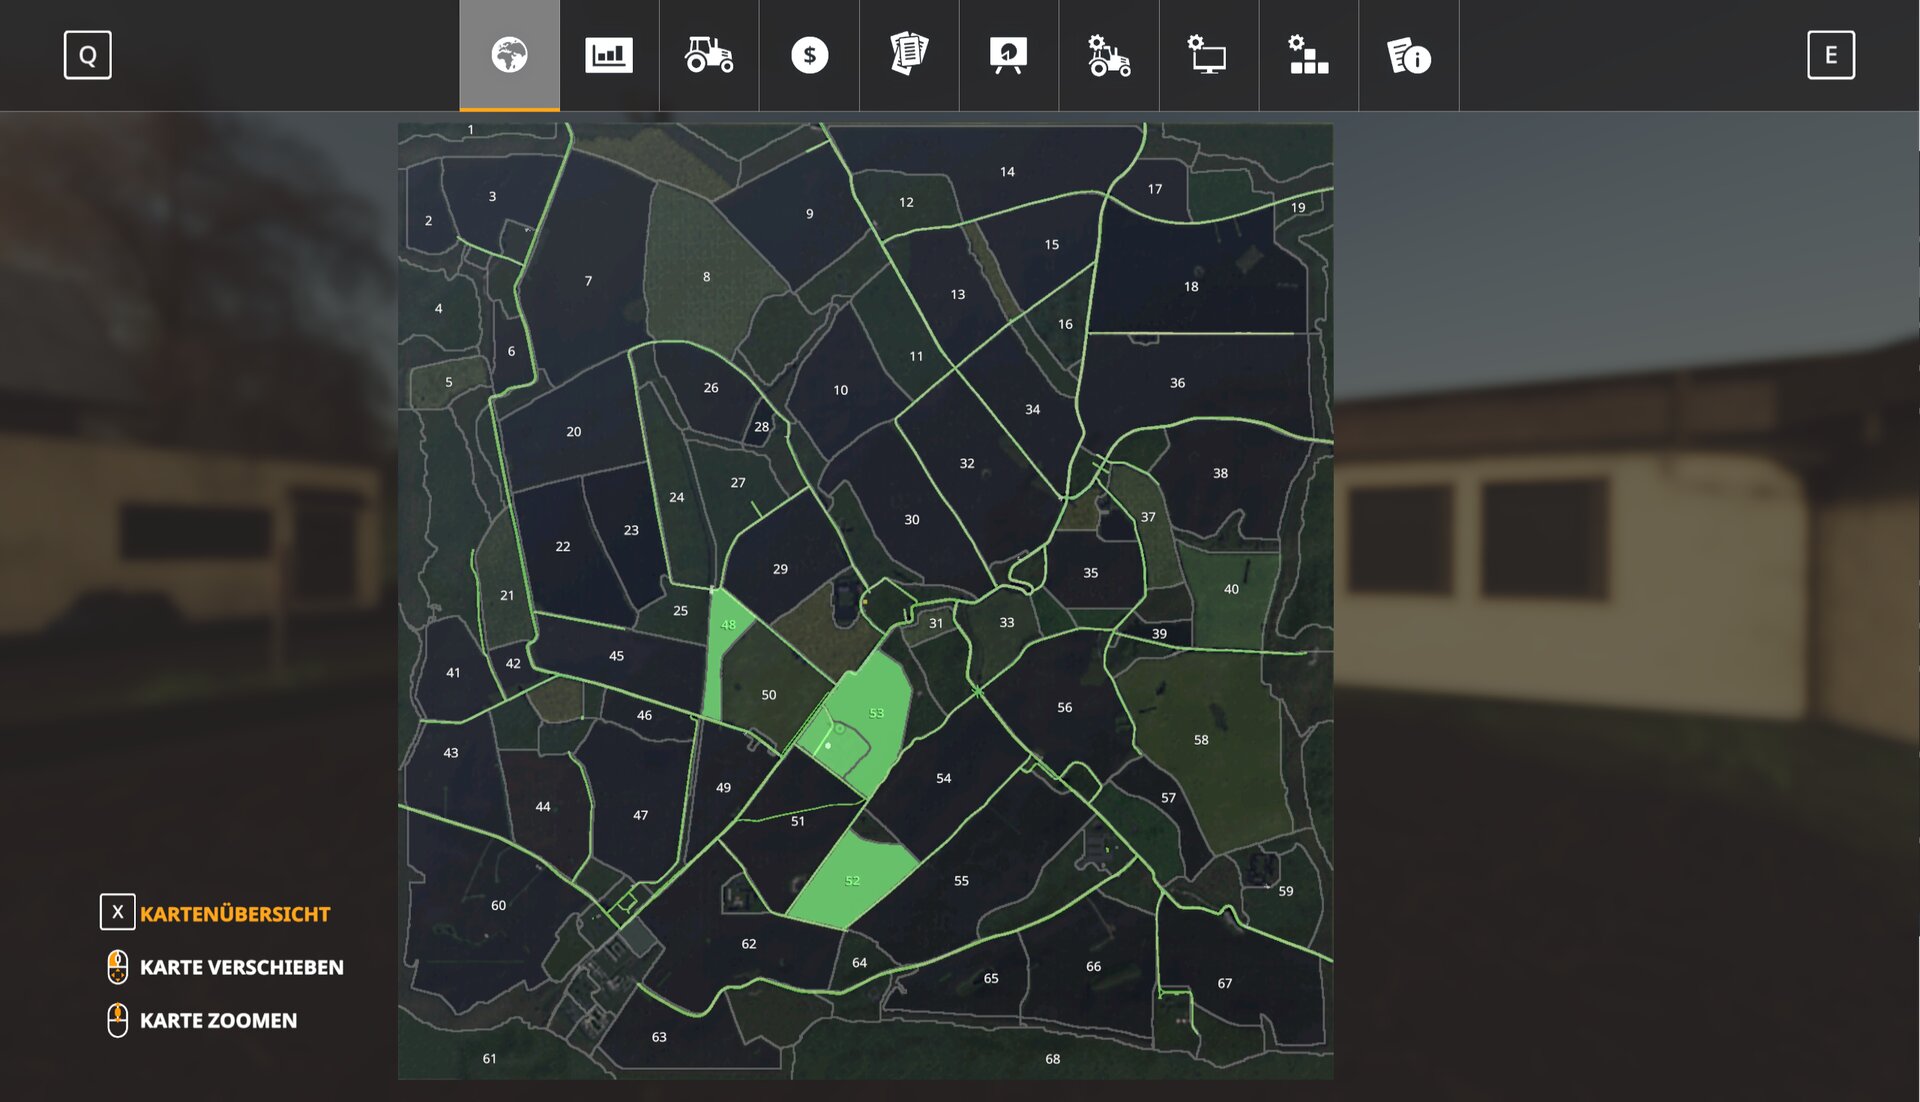Open the tutorial presentation board tab
This screenshot has width=1920, height=1102.
[1008, 55]
